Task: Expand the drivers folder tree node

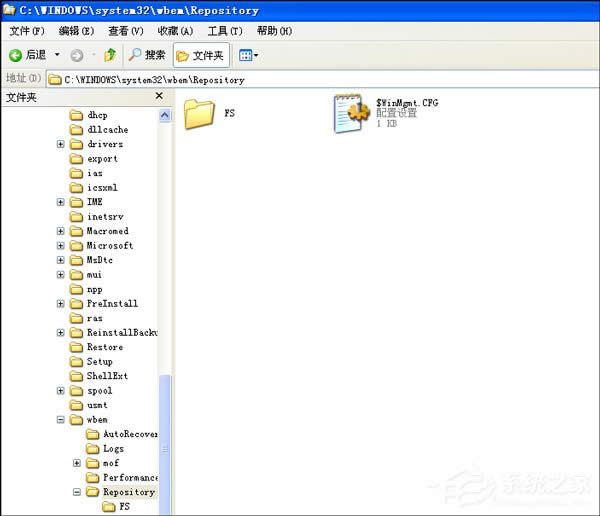Action: pyautogui.click(x=61, y=144)
